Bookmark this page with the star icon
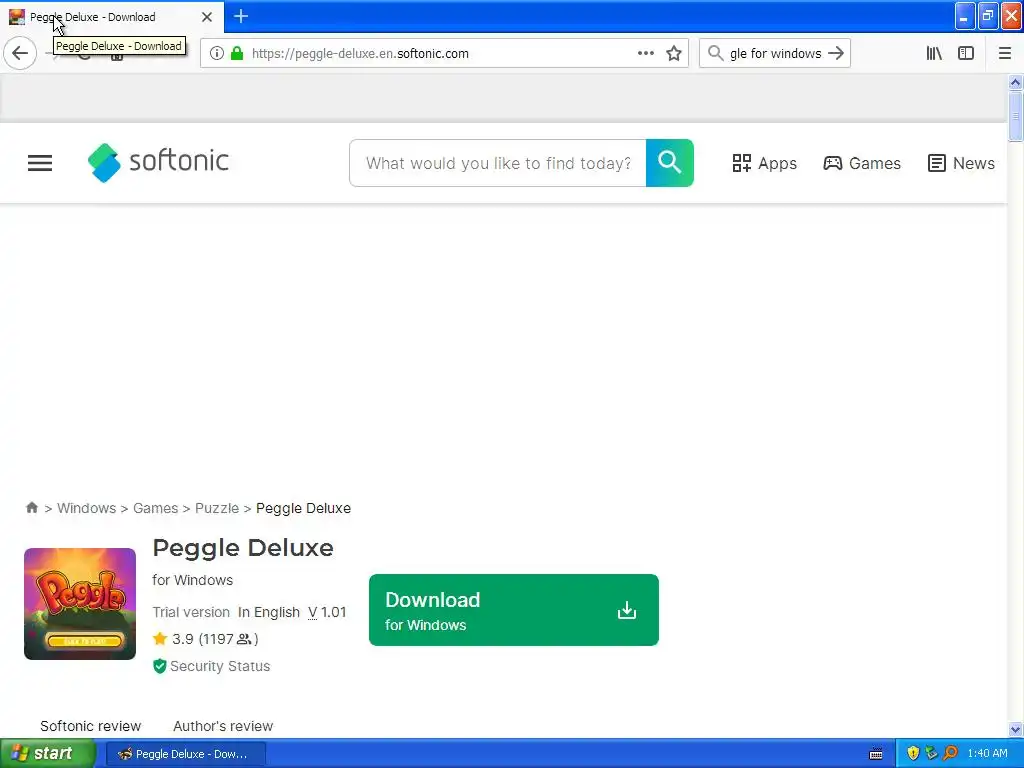Screen dimensions: 1024x768 pyautogui.click(x=674, y=54)
